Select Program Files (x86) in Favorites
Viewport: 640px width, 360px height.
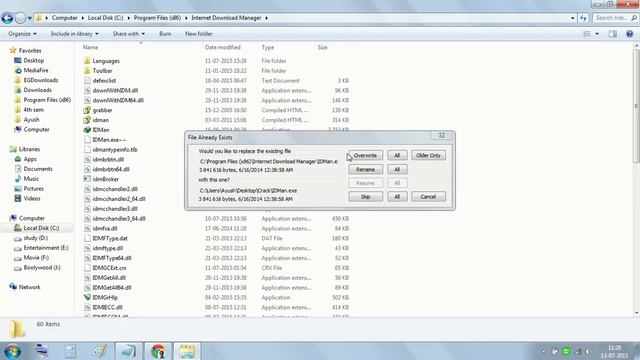pyautogui.click(x=47, y=100)
